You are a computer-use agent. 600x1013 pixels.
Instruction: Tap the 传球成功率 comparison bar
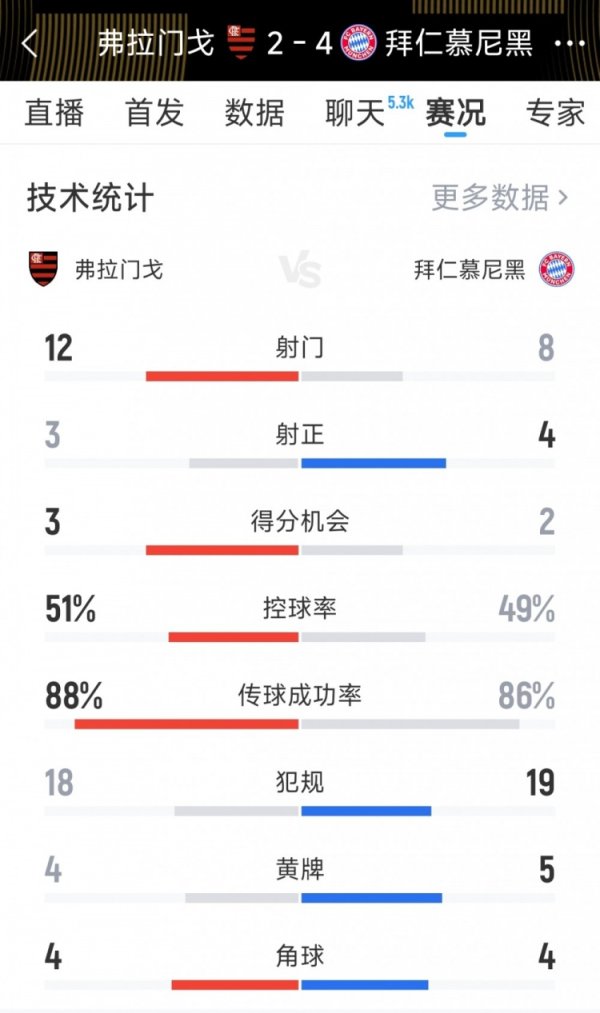[x=300, y=724]
